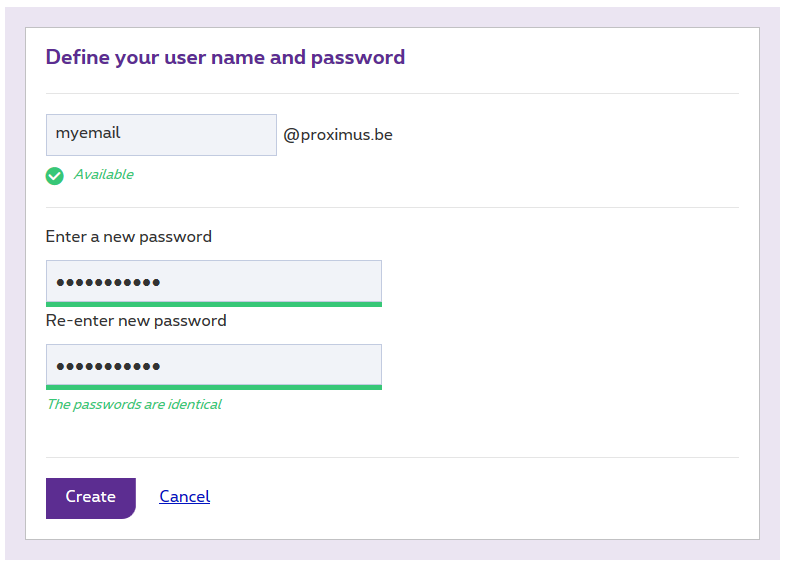Click strength bar under new password field
This screenshot has width=785, height=567.
click(214, 304)
